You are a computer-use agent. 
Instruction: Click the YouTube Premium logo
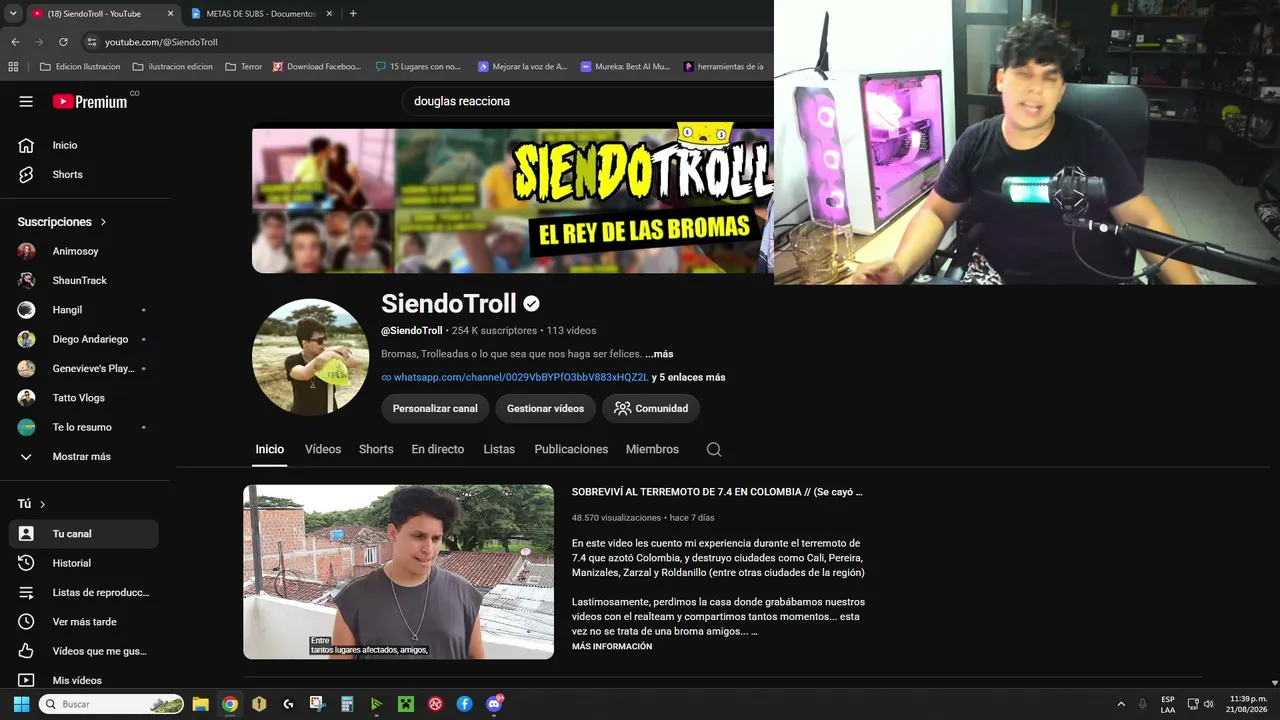(x=90, y=101)
